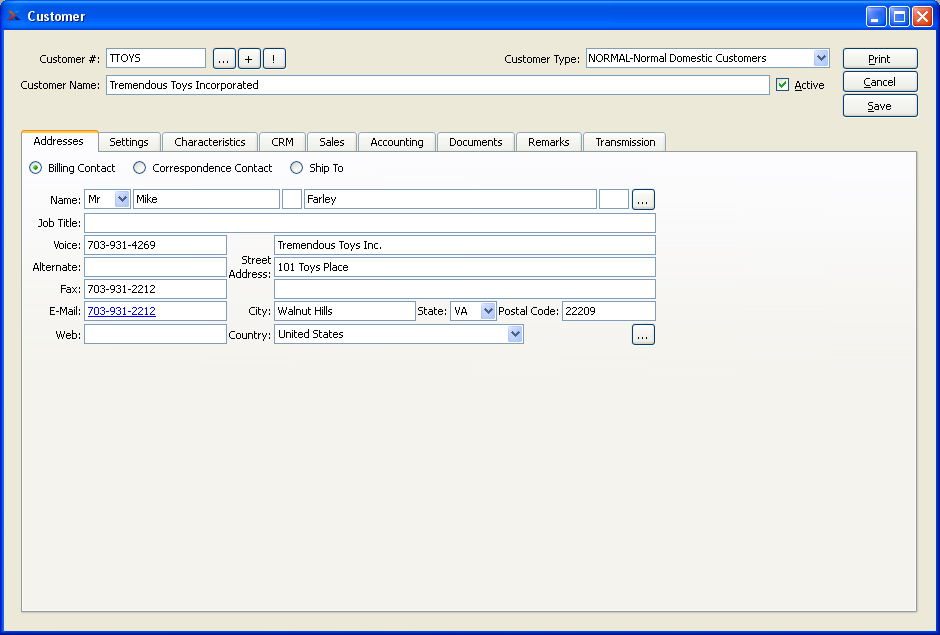Go to the Sales tab
The image size is (940, 635).
tap(332, 142)
